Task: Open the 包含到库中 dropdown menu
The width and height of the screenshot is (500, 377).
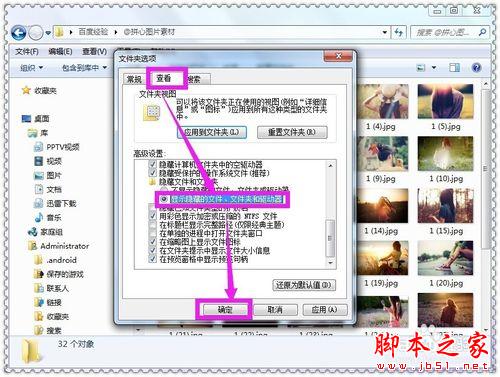Action: 84,68
